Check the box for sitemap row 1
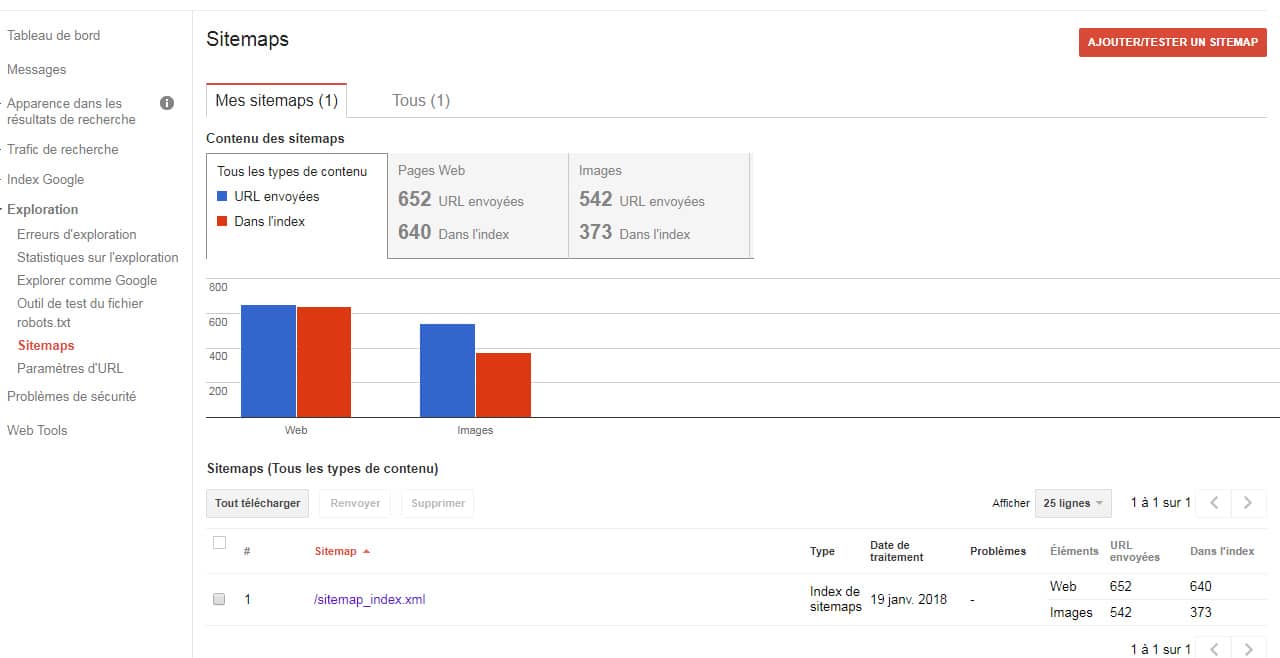The image size is (1280, 658). [219, 600]
